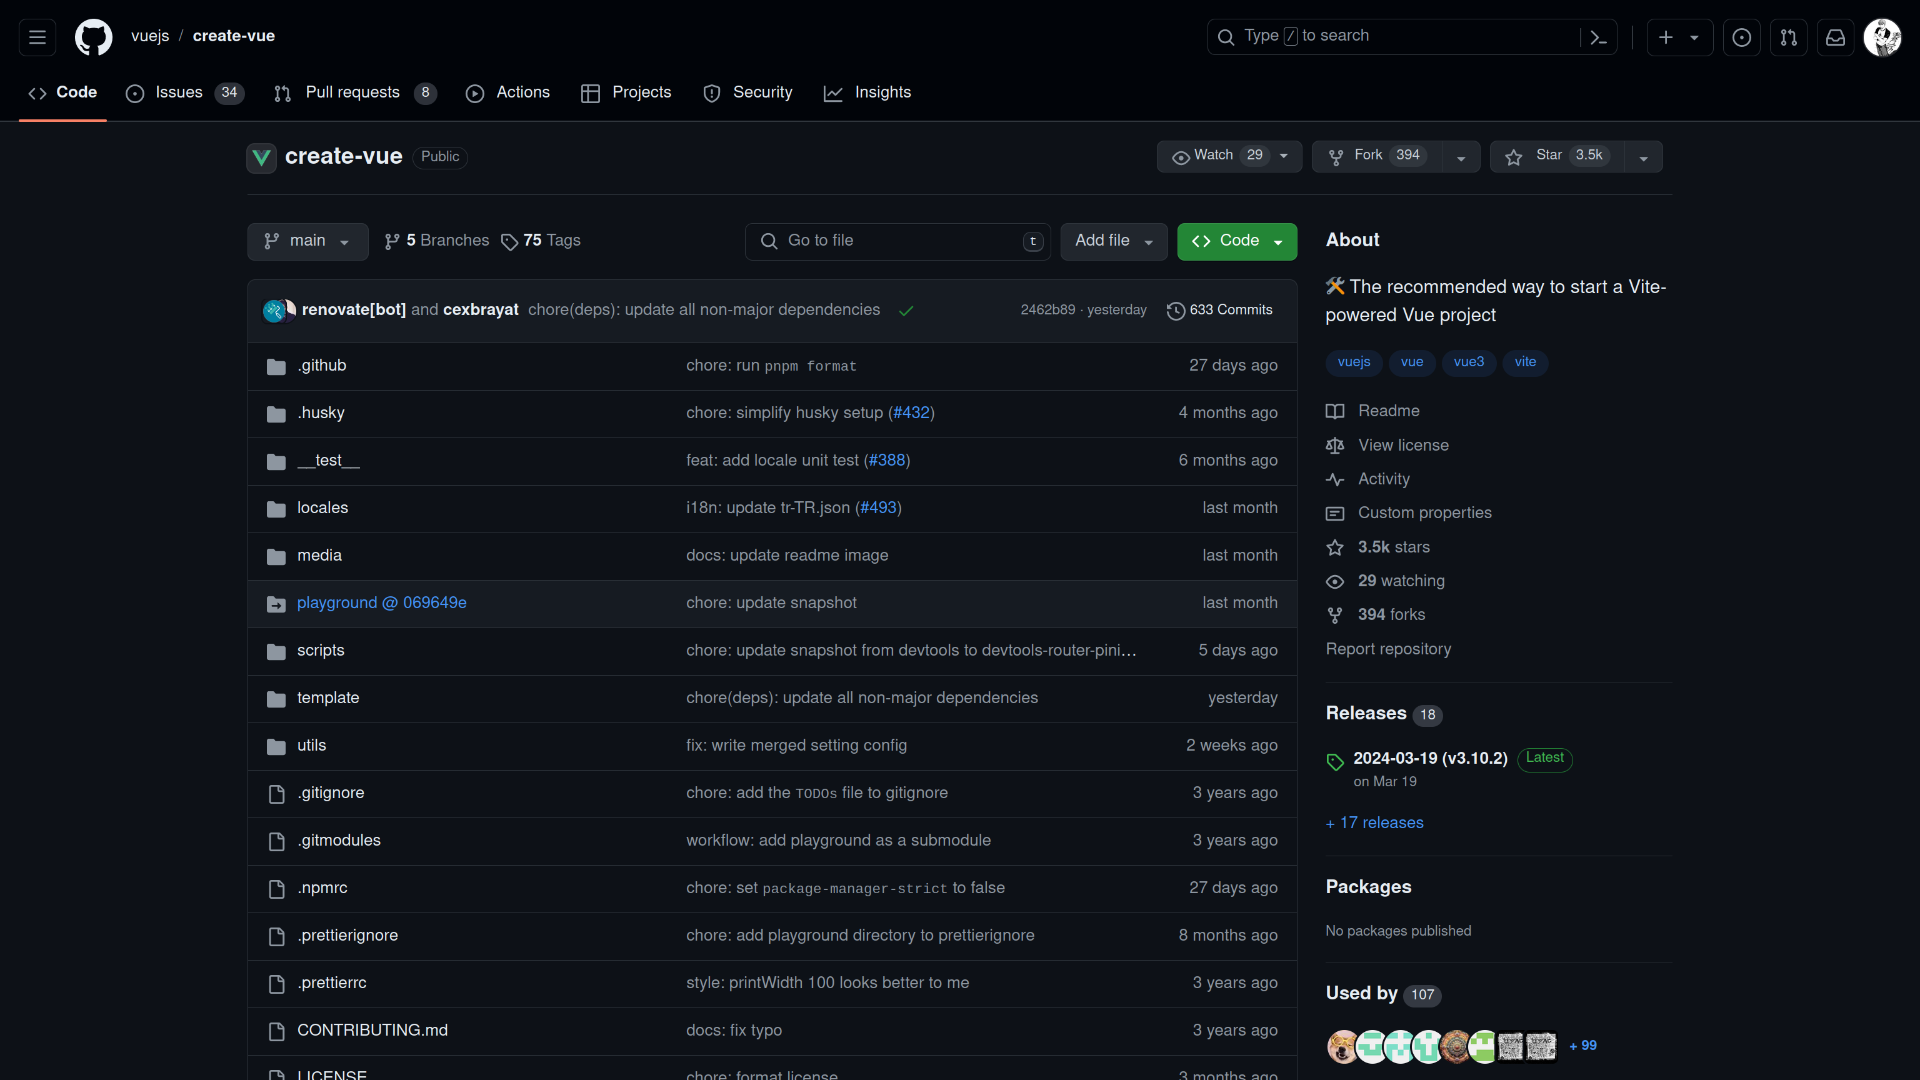The height and width of the screenshot is (1080, 1920).
Task: Switch to the Issues tab
Action: tap(179, 93)
